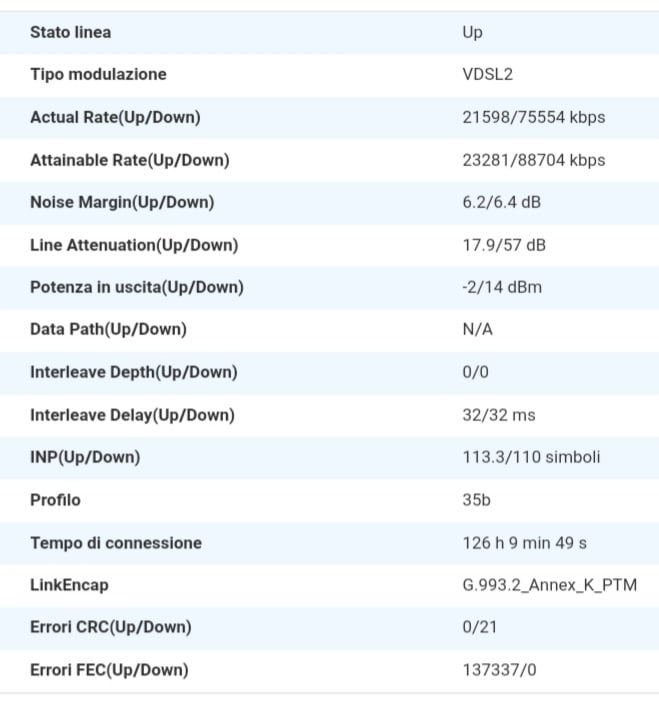Click the Potenza in uscita value -2/14 dBm
Image resolution: width=659 pixels, height=701 pixels.
502,287
